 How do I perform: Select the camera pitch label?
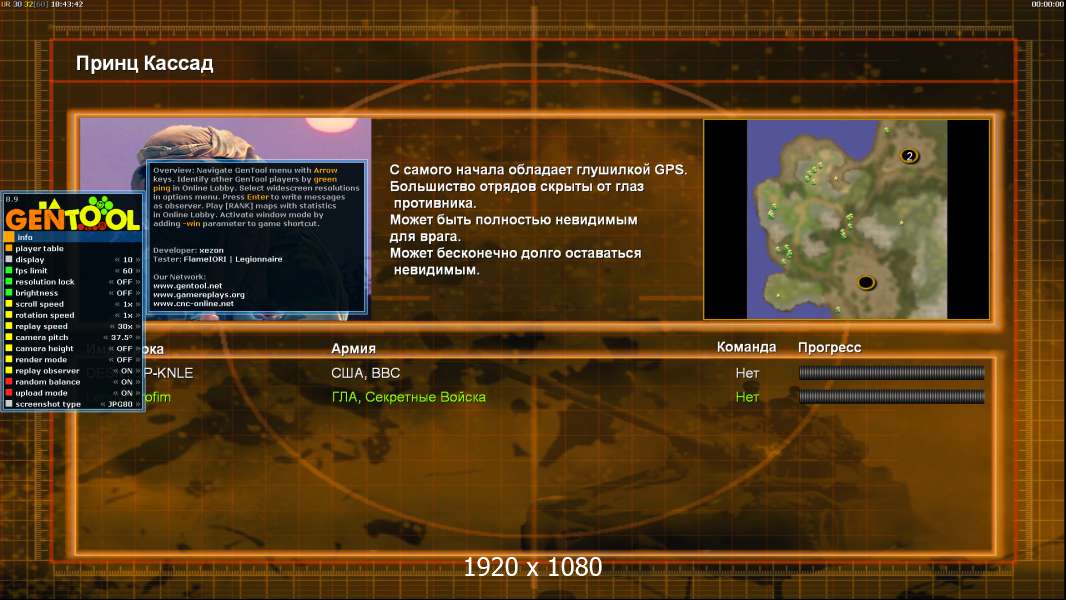point(41,338)
